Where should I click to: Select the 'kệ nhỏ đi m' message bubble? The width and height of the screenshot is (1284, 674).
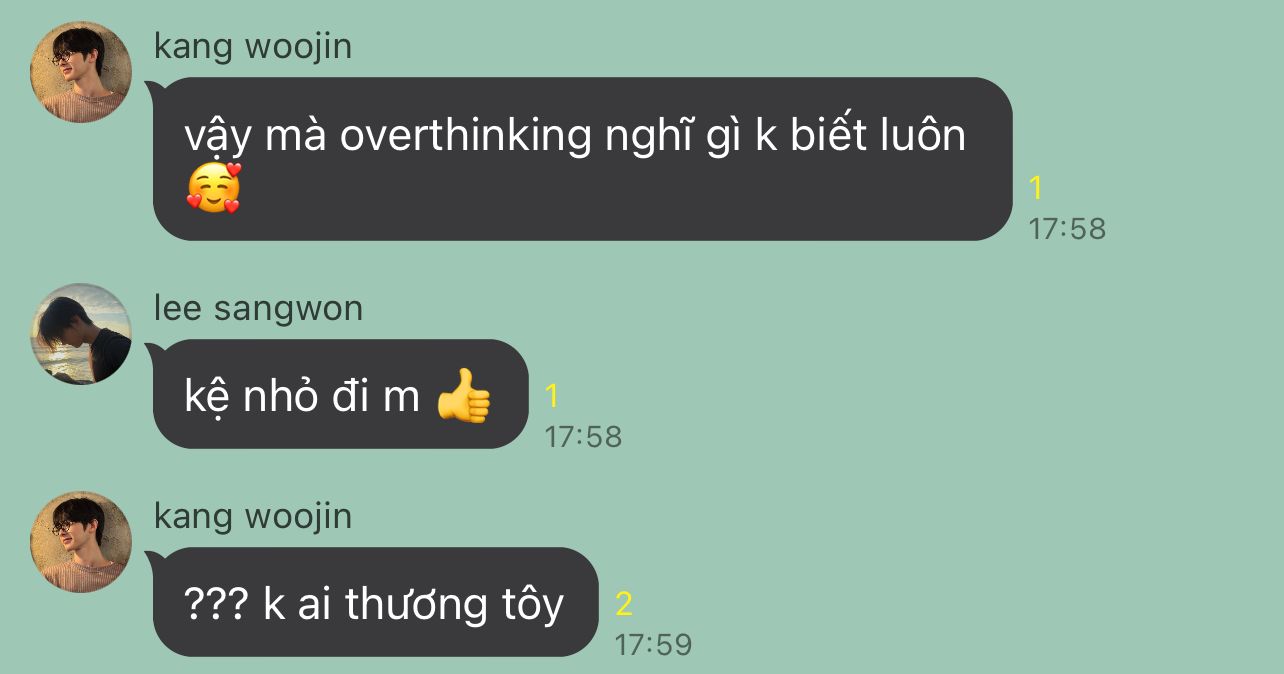[340, 394]
